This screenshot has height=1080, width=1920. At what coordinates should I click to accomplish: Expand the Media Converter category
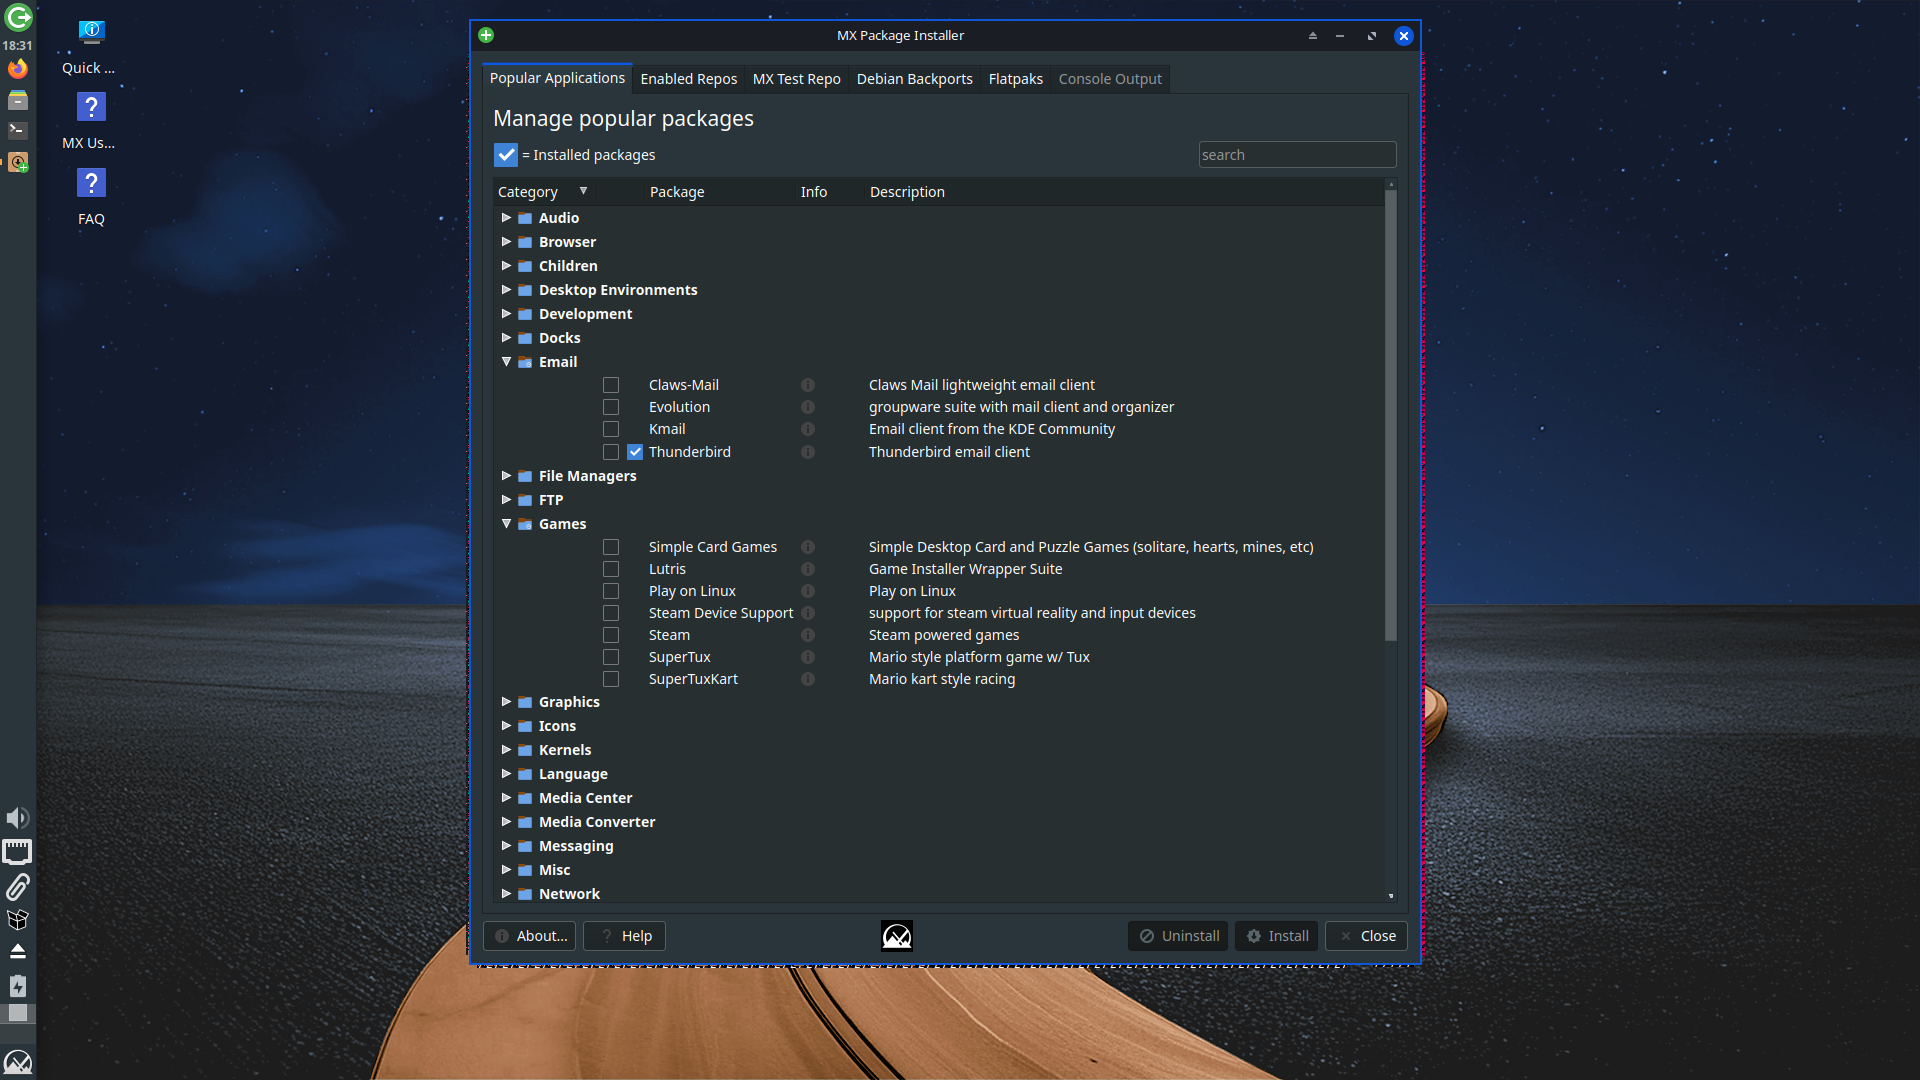(506, 822)
